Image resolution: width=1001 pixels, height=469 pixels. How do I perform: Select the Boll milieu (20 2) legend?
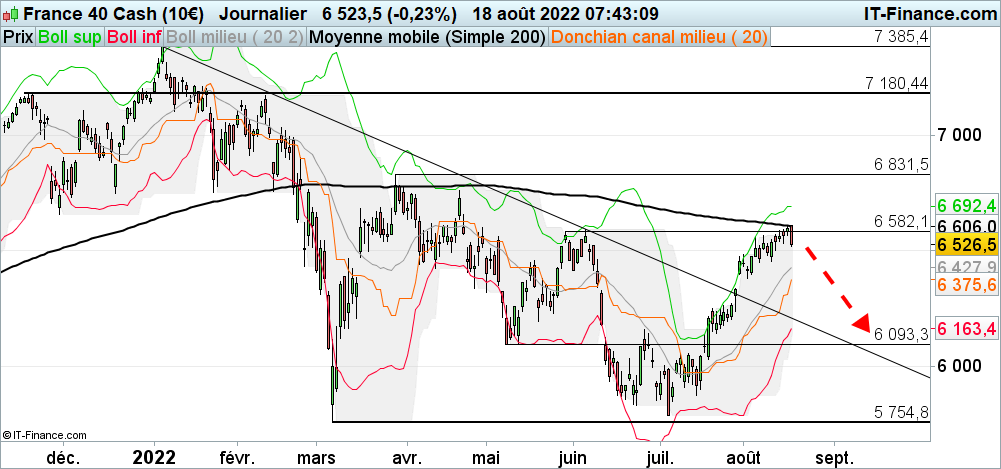236,37
